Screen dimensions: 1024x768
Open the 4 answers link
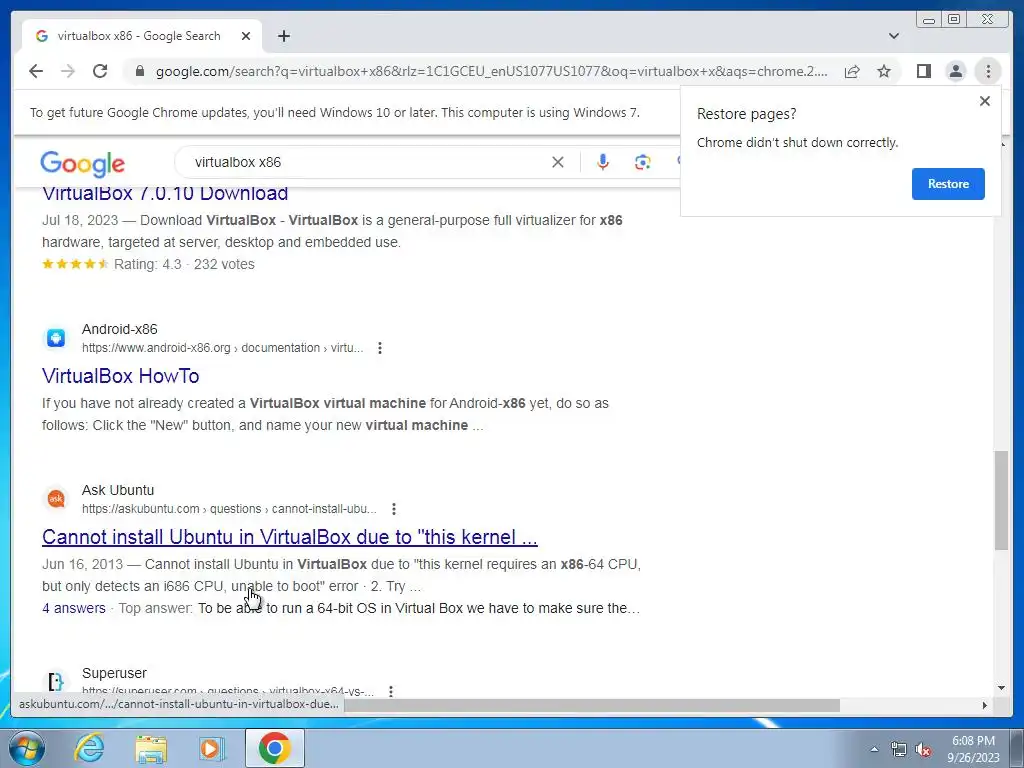74,608
